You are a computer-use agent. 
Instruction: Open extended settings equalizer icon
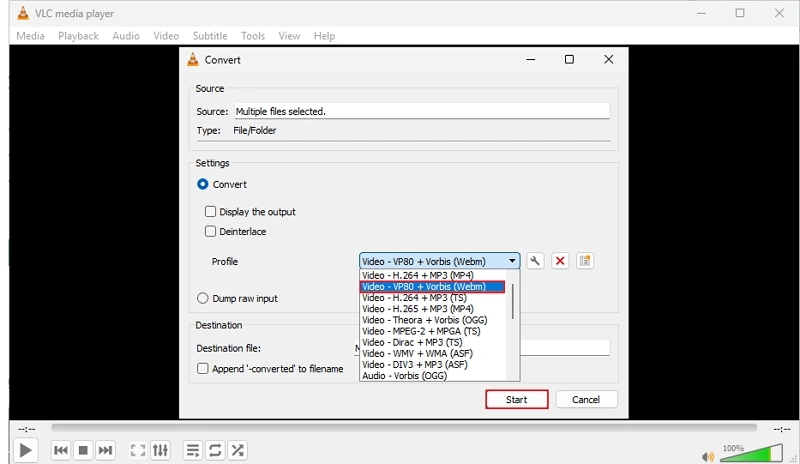coord(160,450)
